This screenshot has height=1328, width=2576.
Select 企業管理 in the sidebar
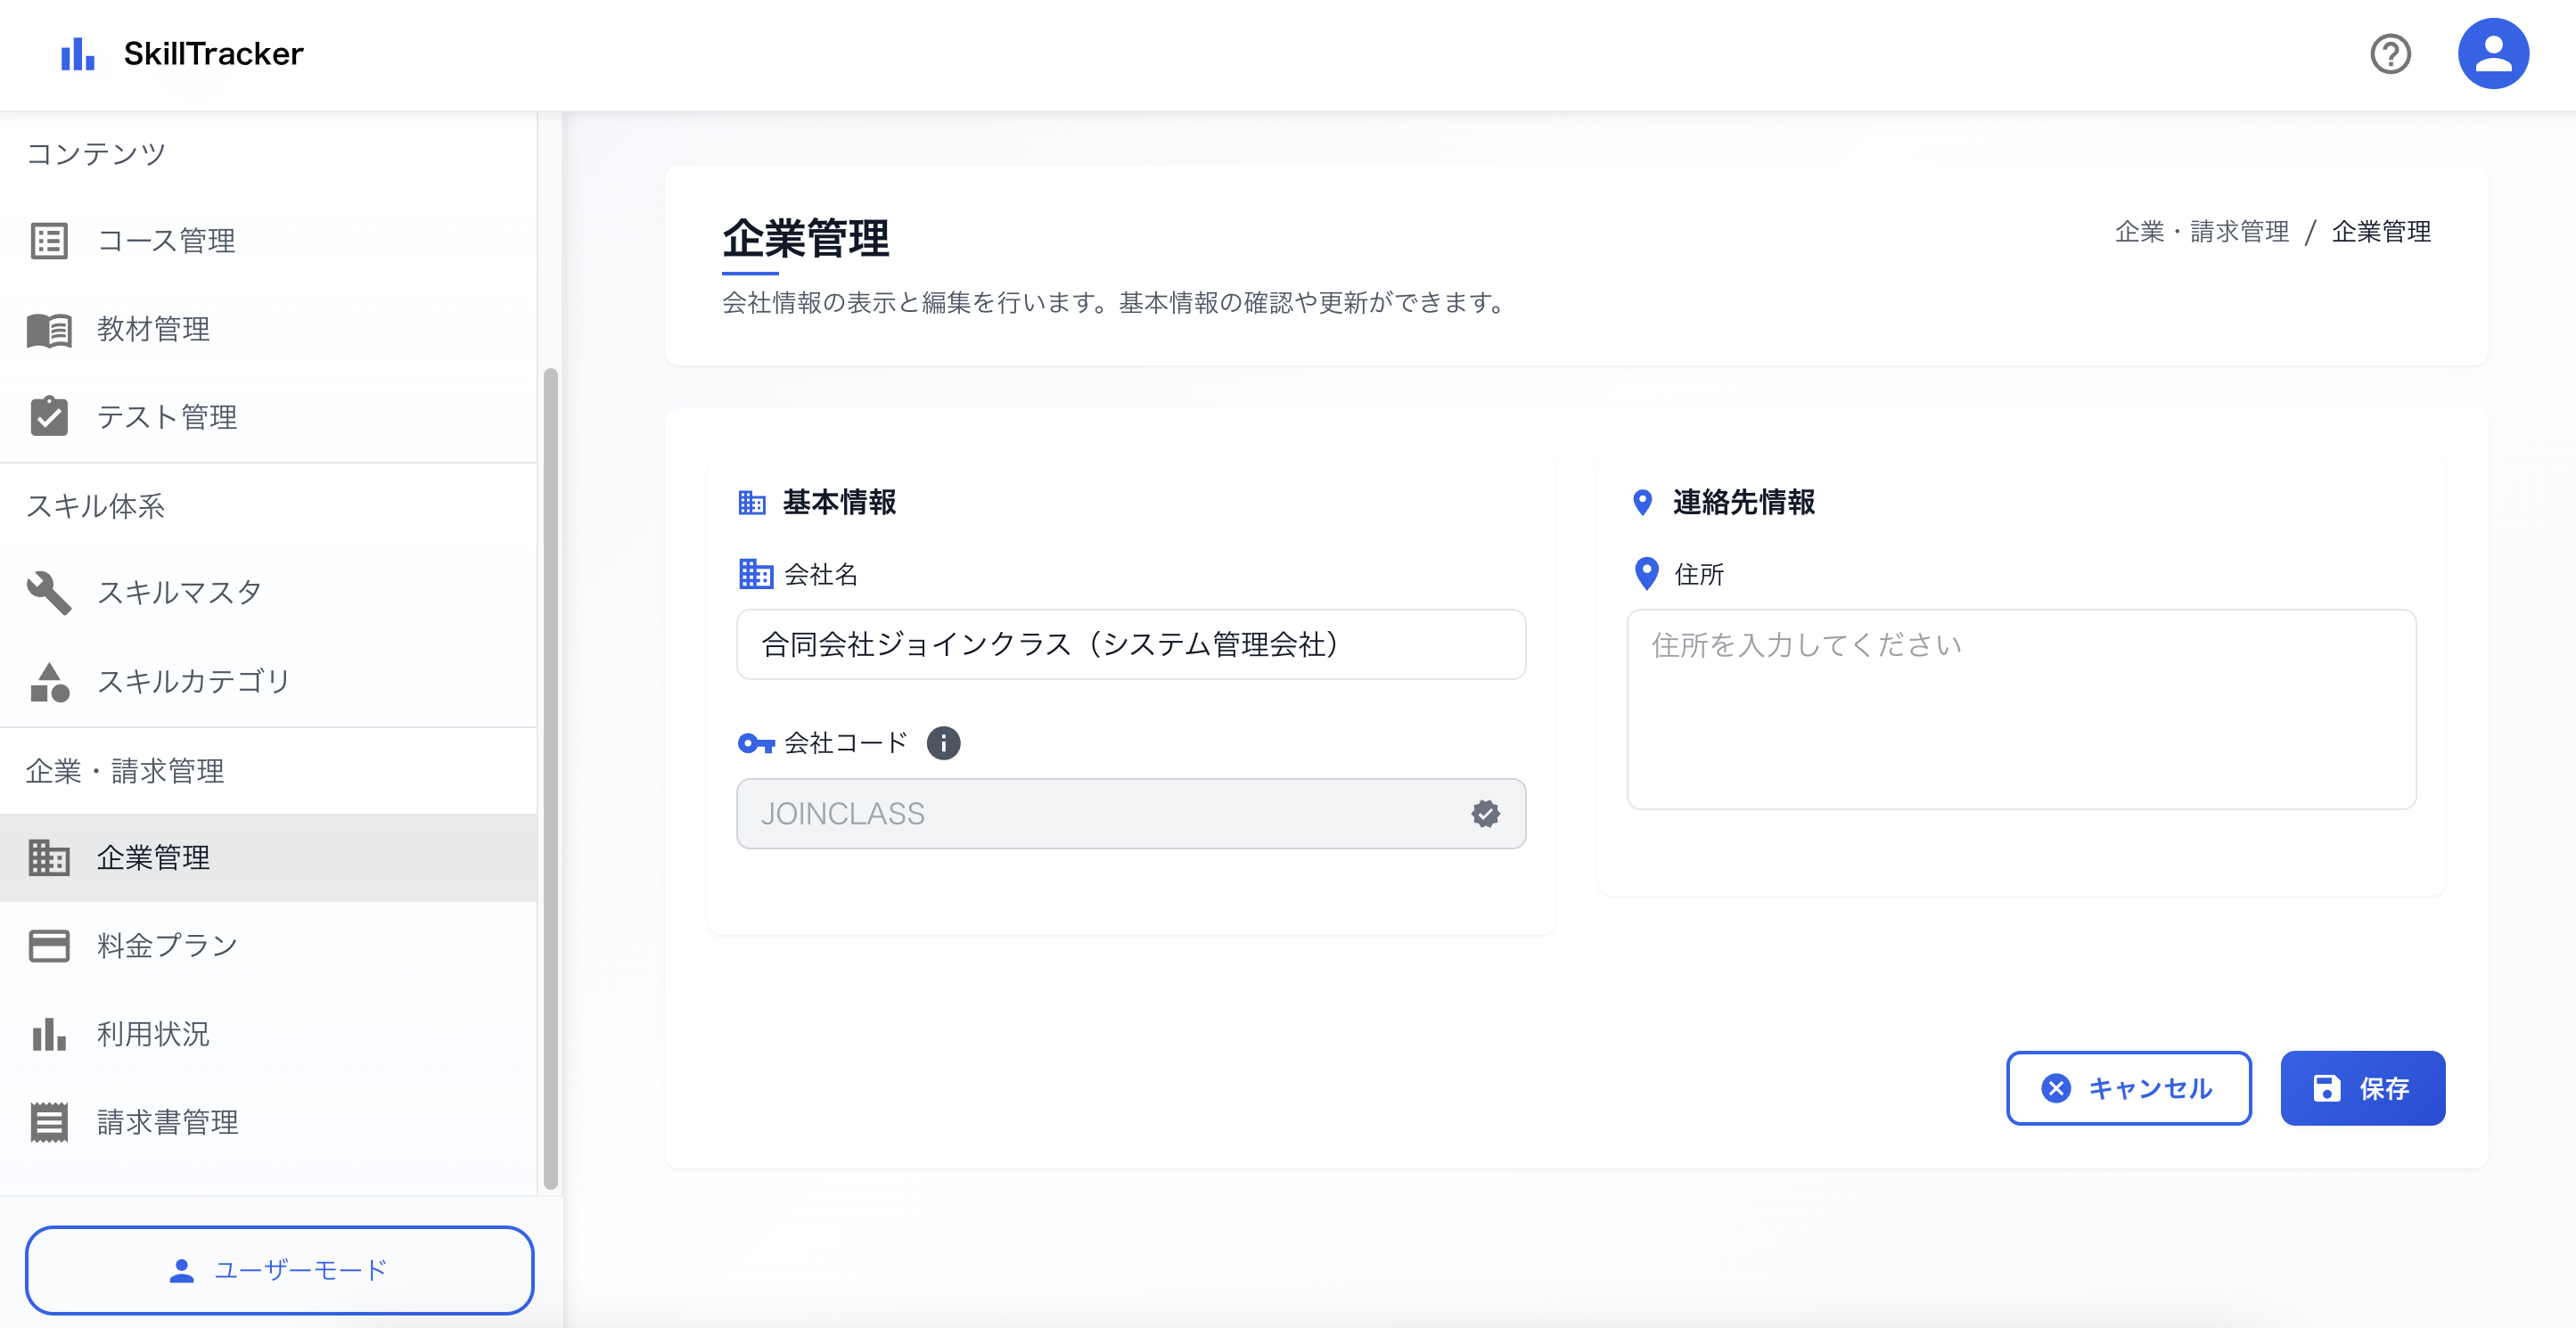153,857
